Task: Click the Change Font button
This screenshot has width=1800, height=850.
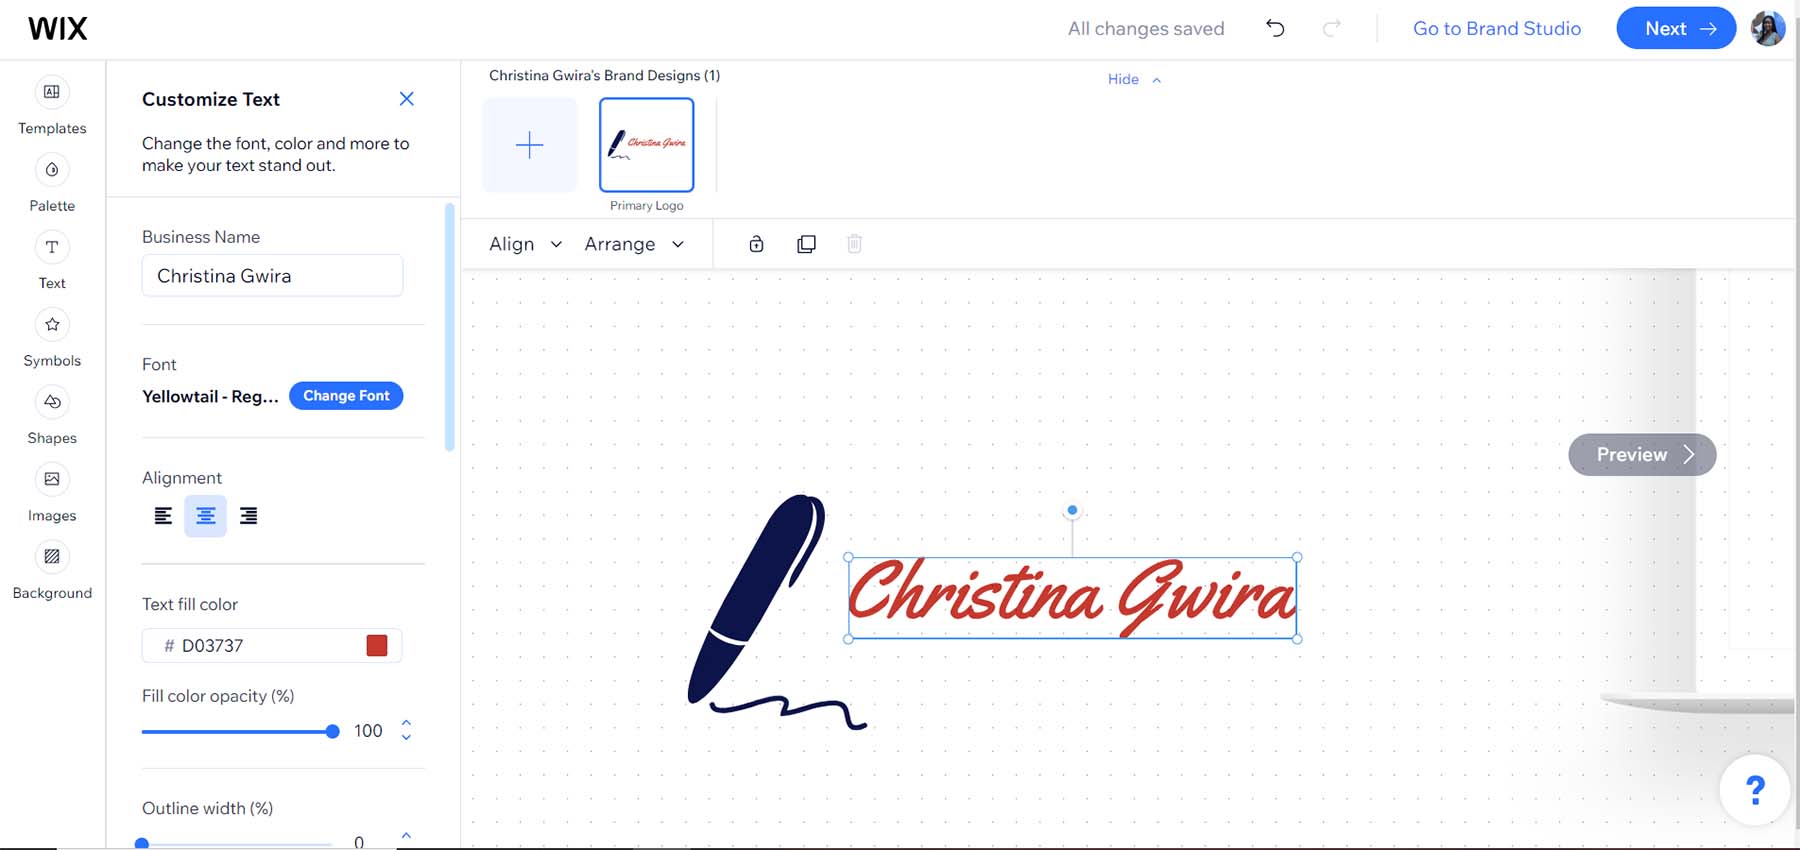Action: 346,396
